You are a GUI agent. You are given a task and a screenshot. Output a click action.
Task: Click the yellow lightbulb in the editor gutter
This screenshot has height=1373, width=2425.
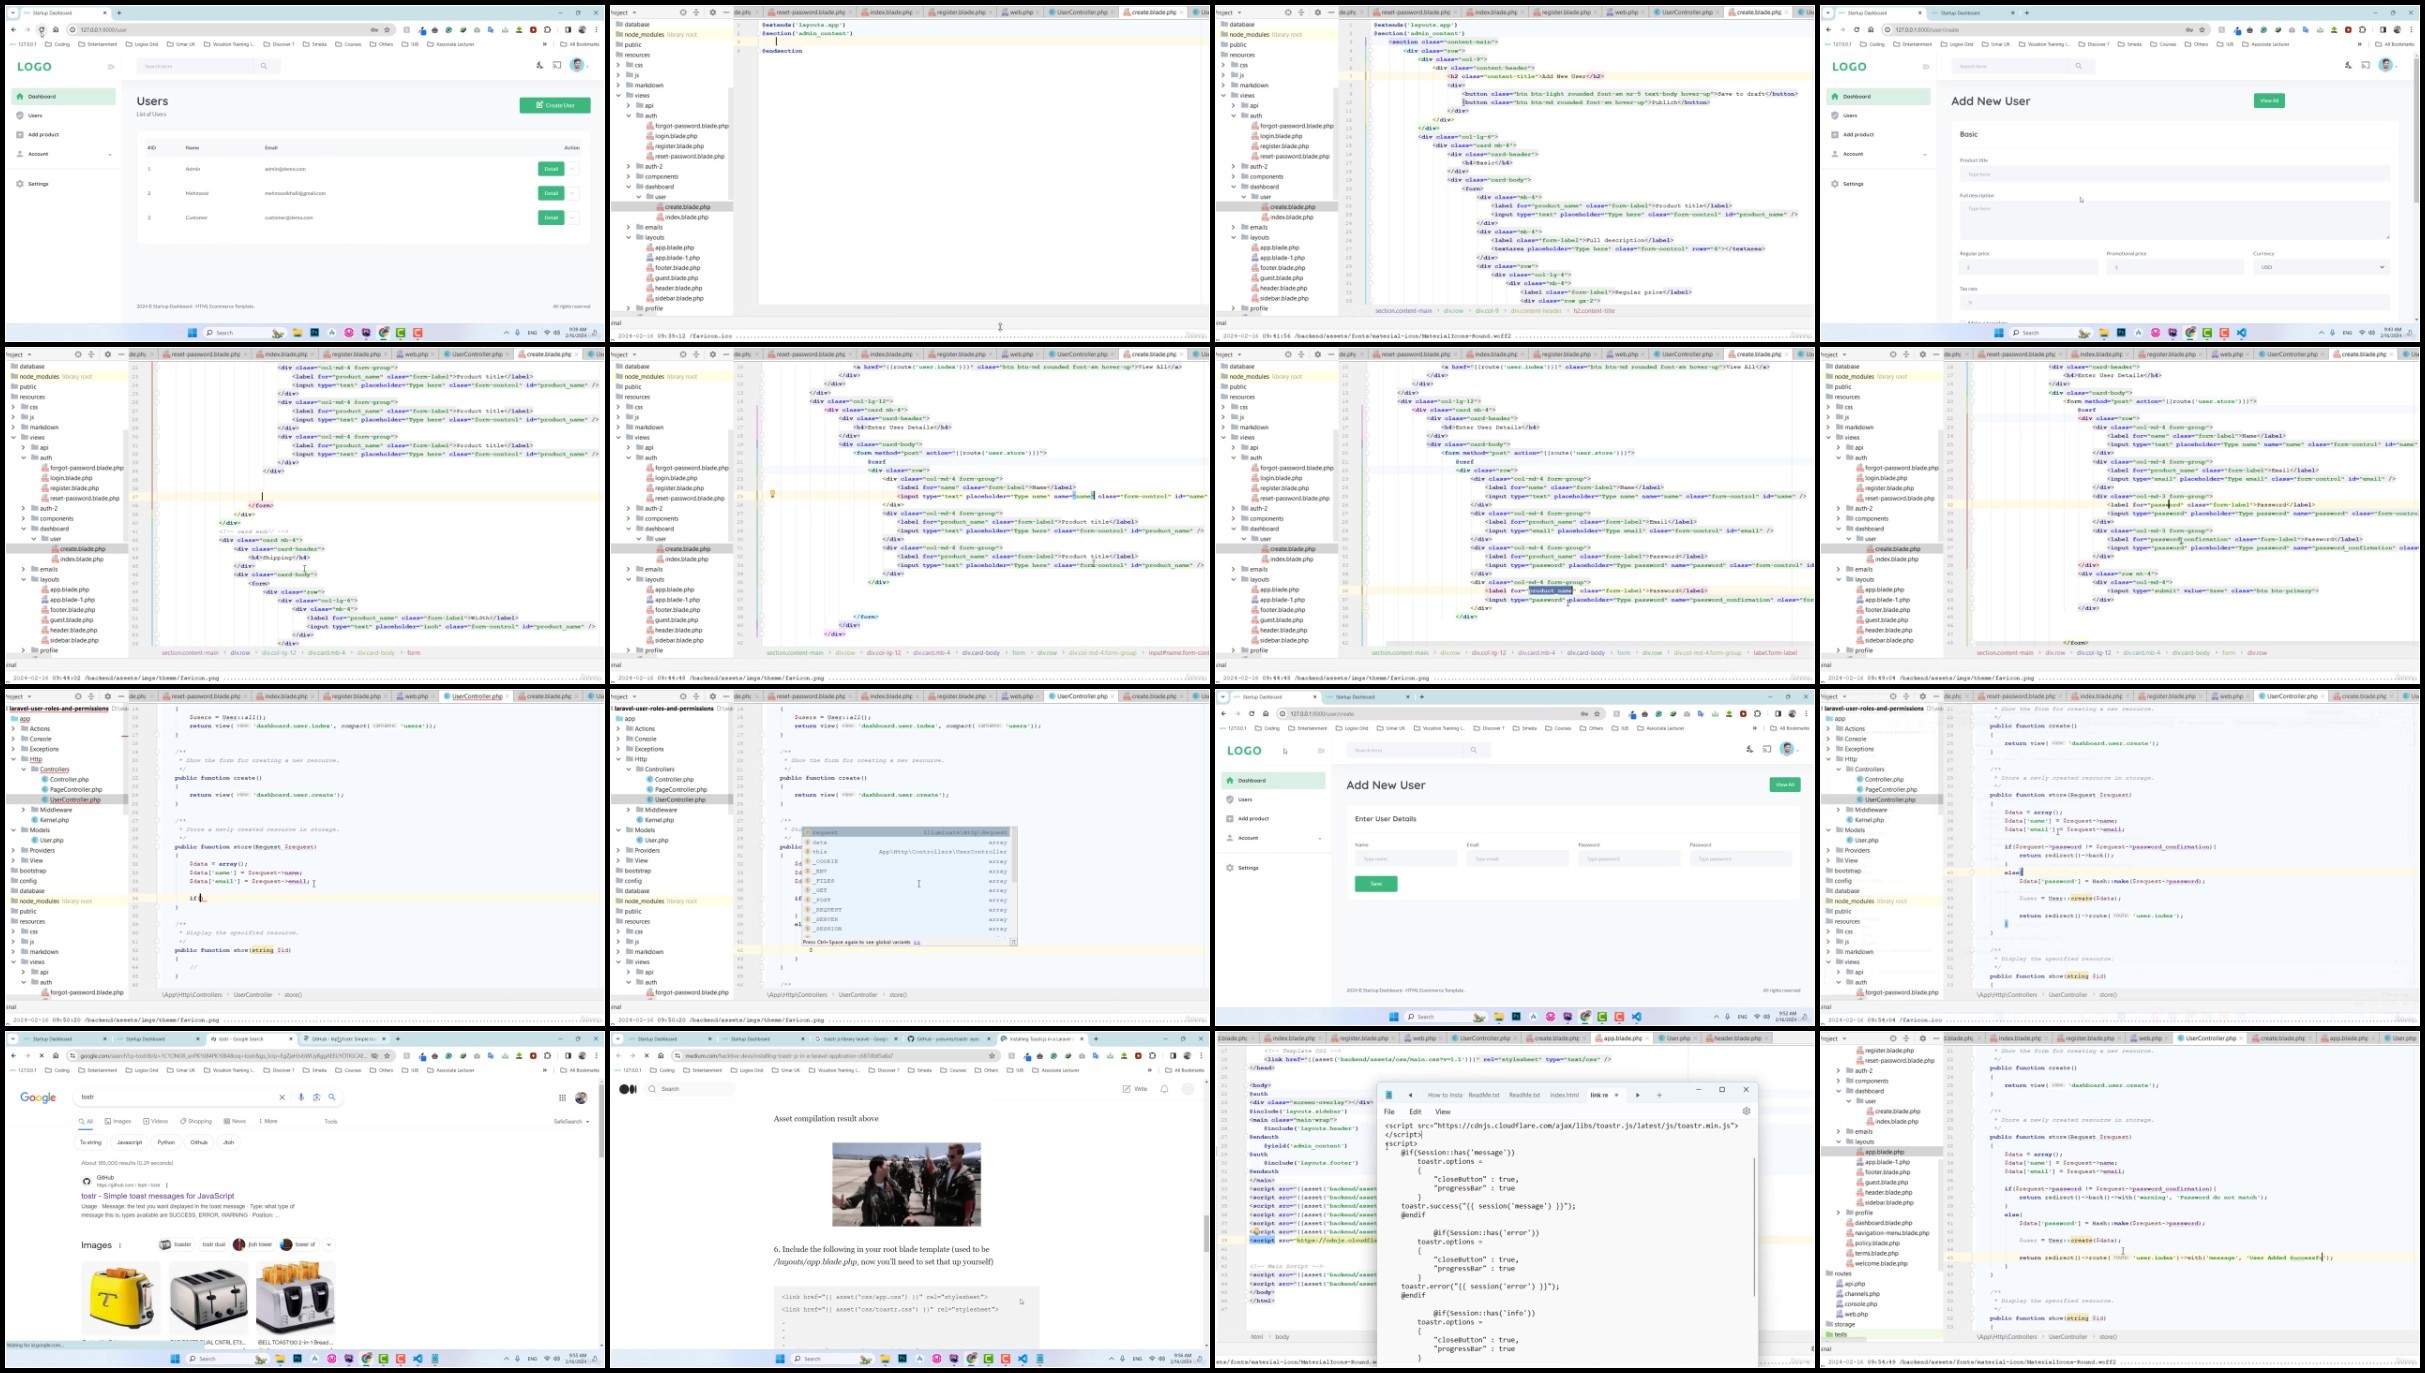pos(772,494)
